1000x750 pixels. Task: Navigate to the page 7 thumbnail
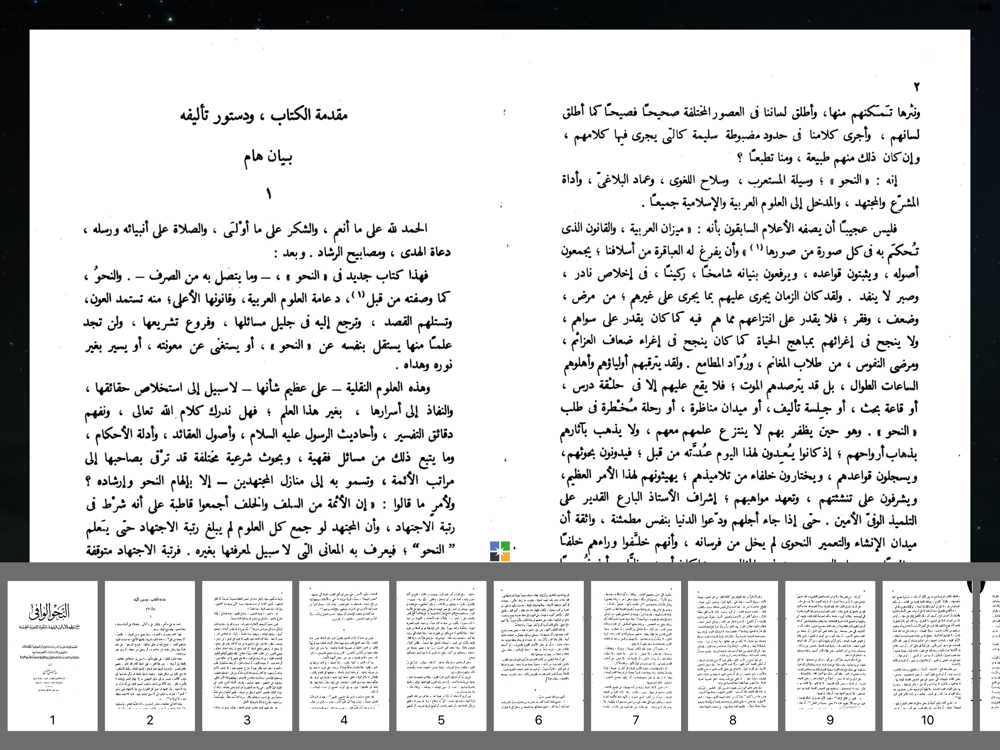636,656
